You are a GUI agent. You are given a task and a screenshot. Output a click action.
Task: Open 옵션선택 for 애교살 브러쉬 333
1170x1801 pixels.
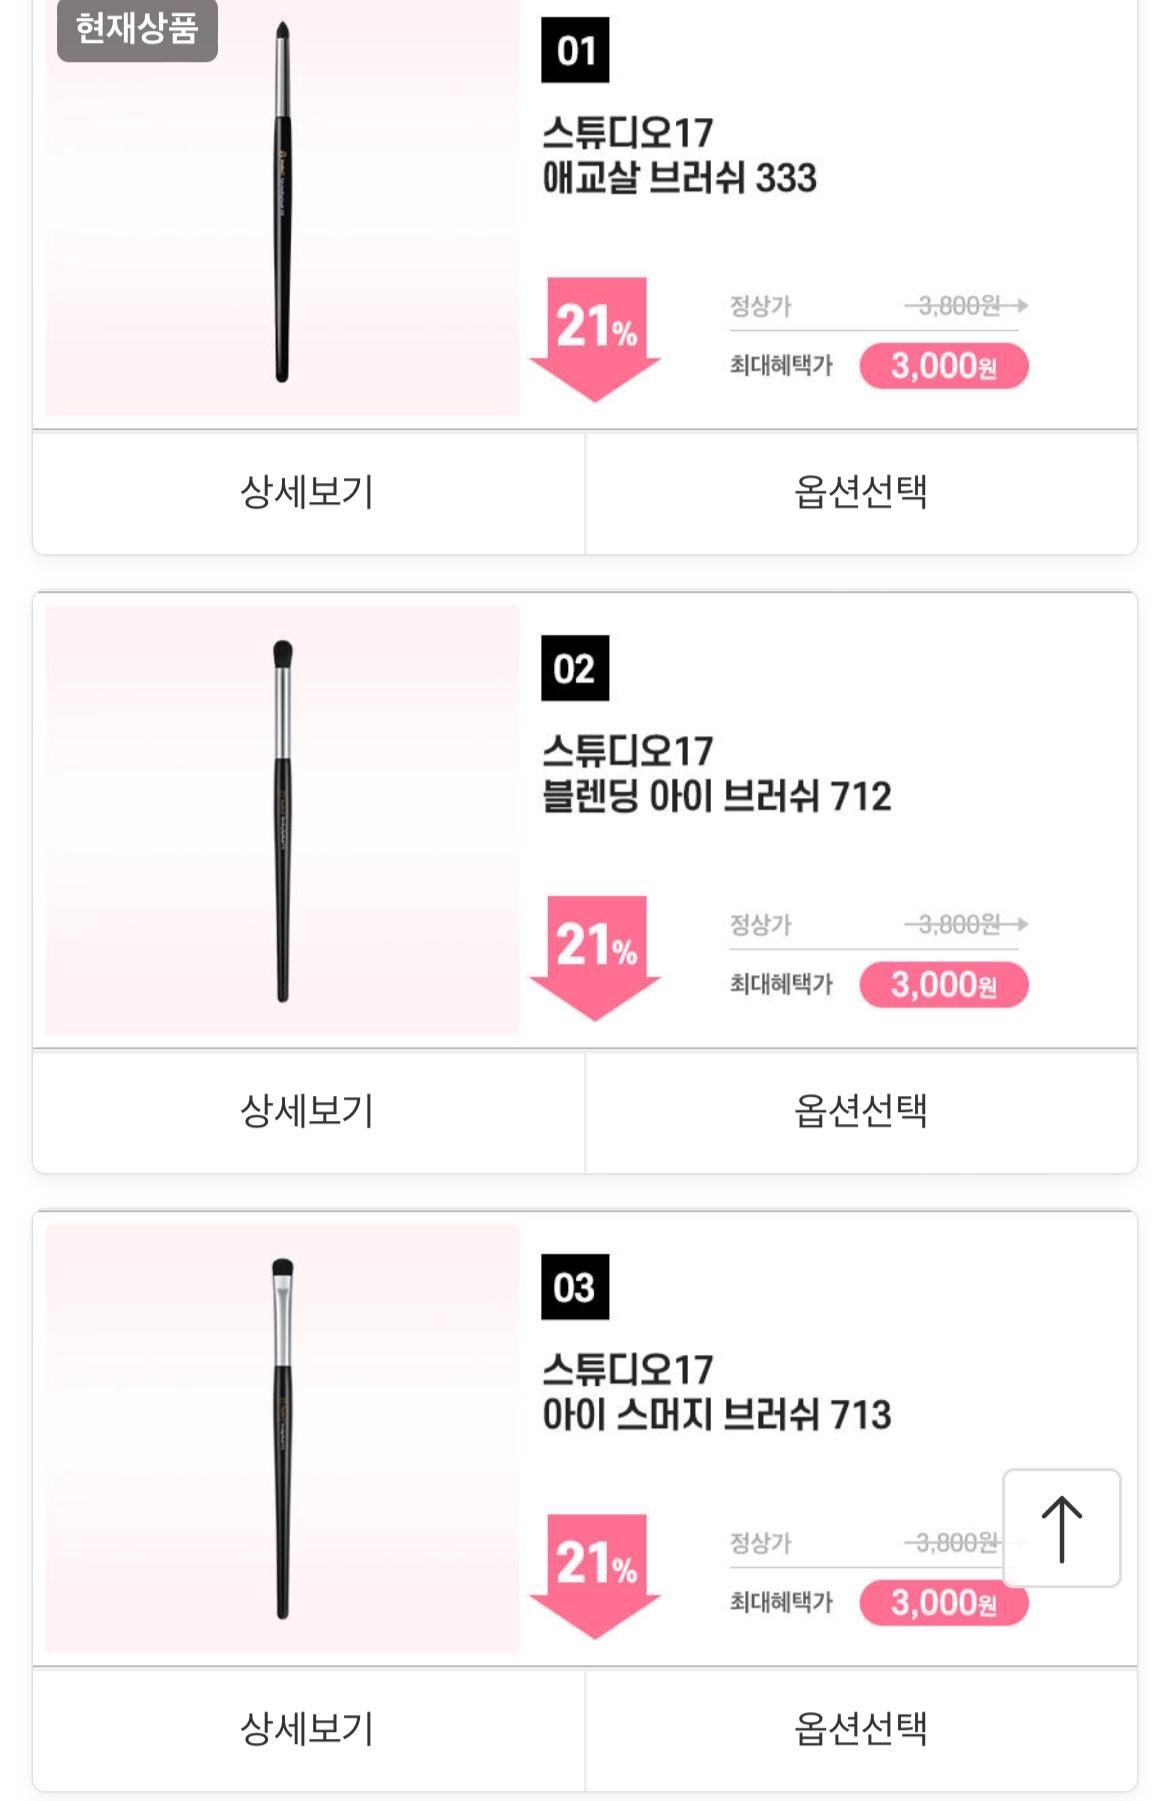[861, 493]
